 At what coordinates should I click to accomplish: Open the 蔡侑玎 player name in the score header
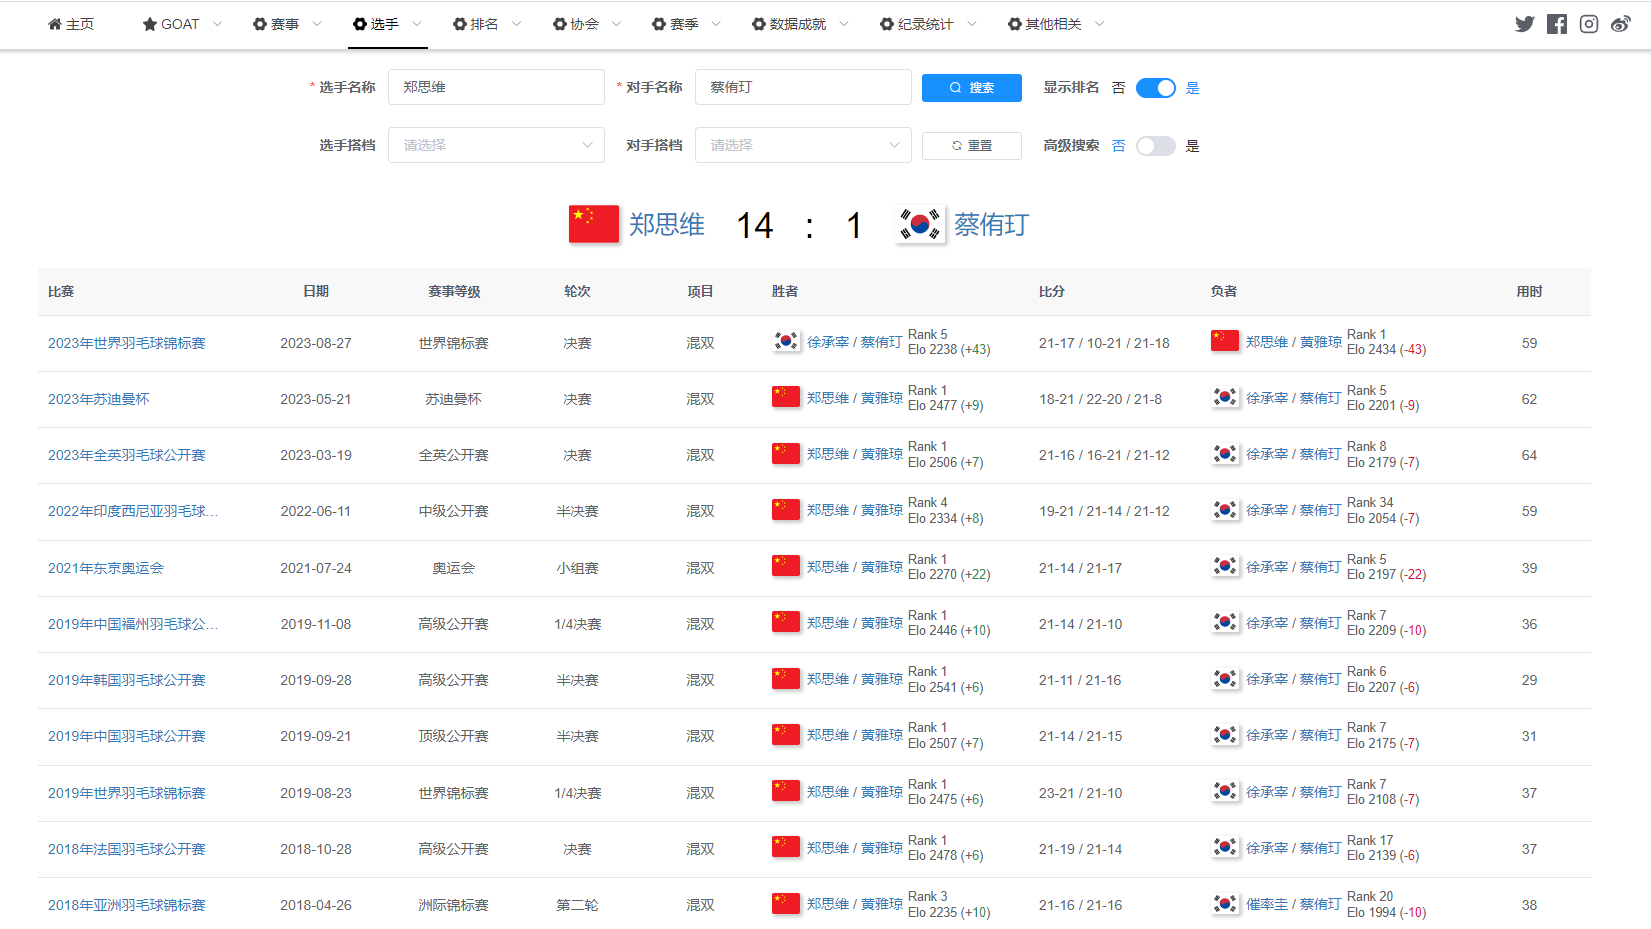(991, 224)
